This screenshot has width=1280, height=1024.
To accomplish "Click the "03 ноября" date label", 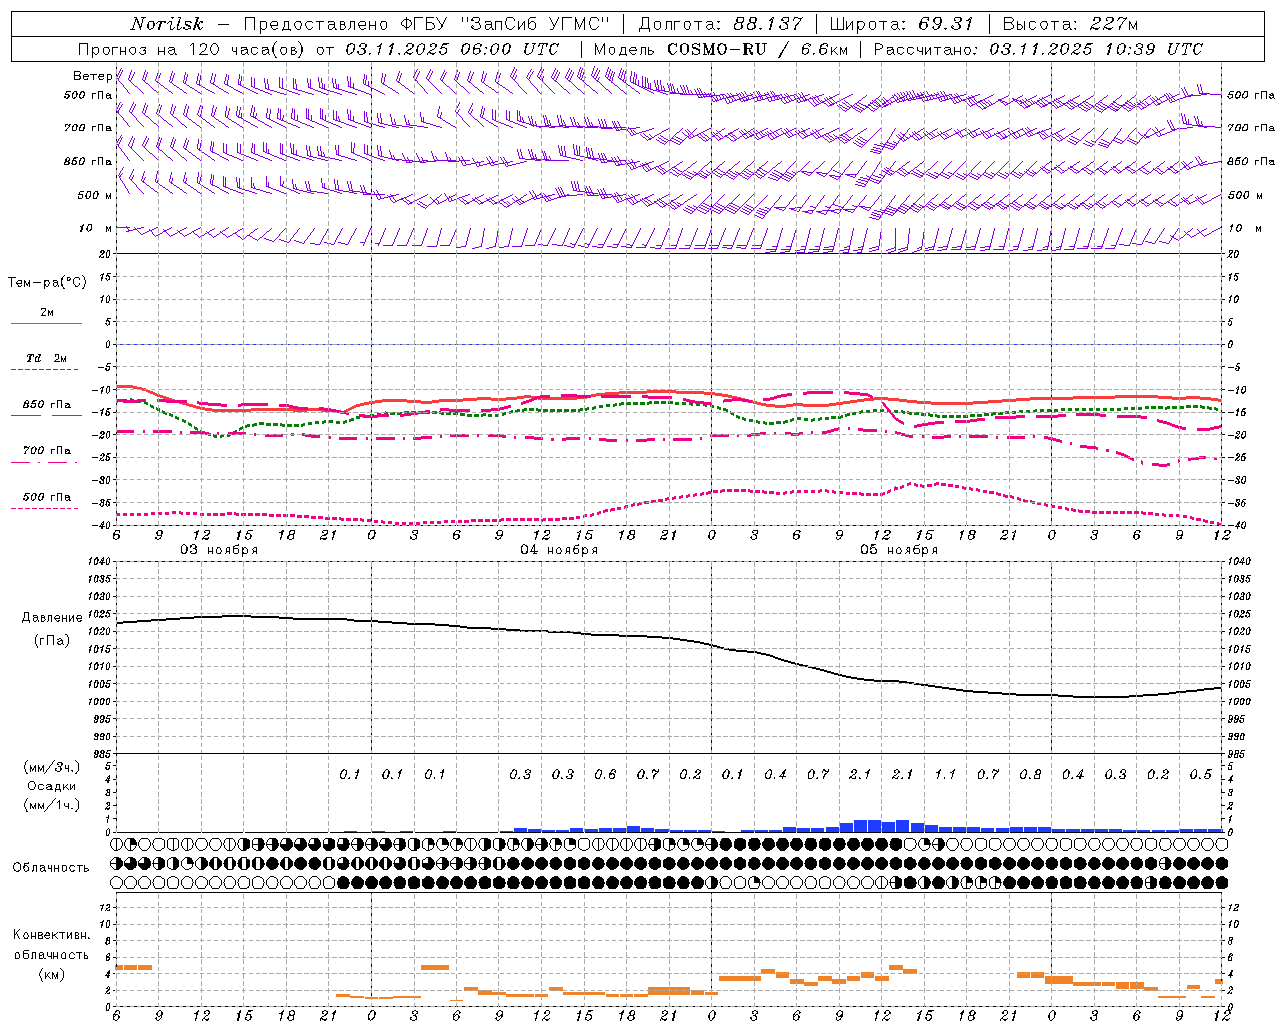I will click(x=219, y=550).
